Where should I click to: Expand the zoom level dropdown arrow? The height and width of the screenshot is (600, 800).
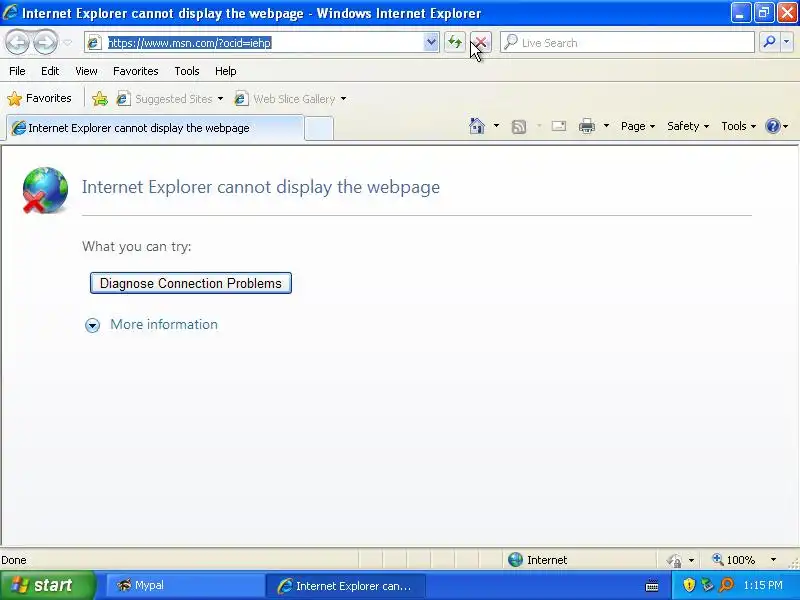(773, 560)
